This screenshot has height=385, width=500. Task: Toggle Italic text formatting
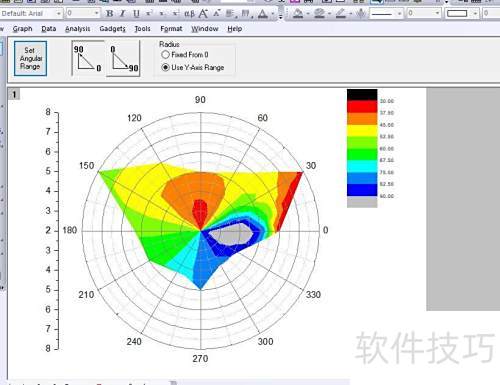pos(123,14)
